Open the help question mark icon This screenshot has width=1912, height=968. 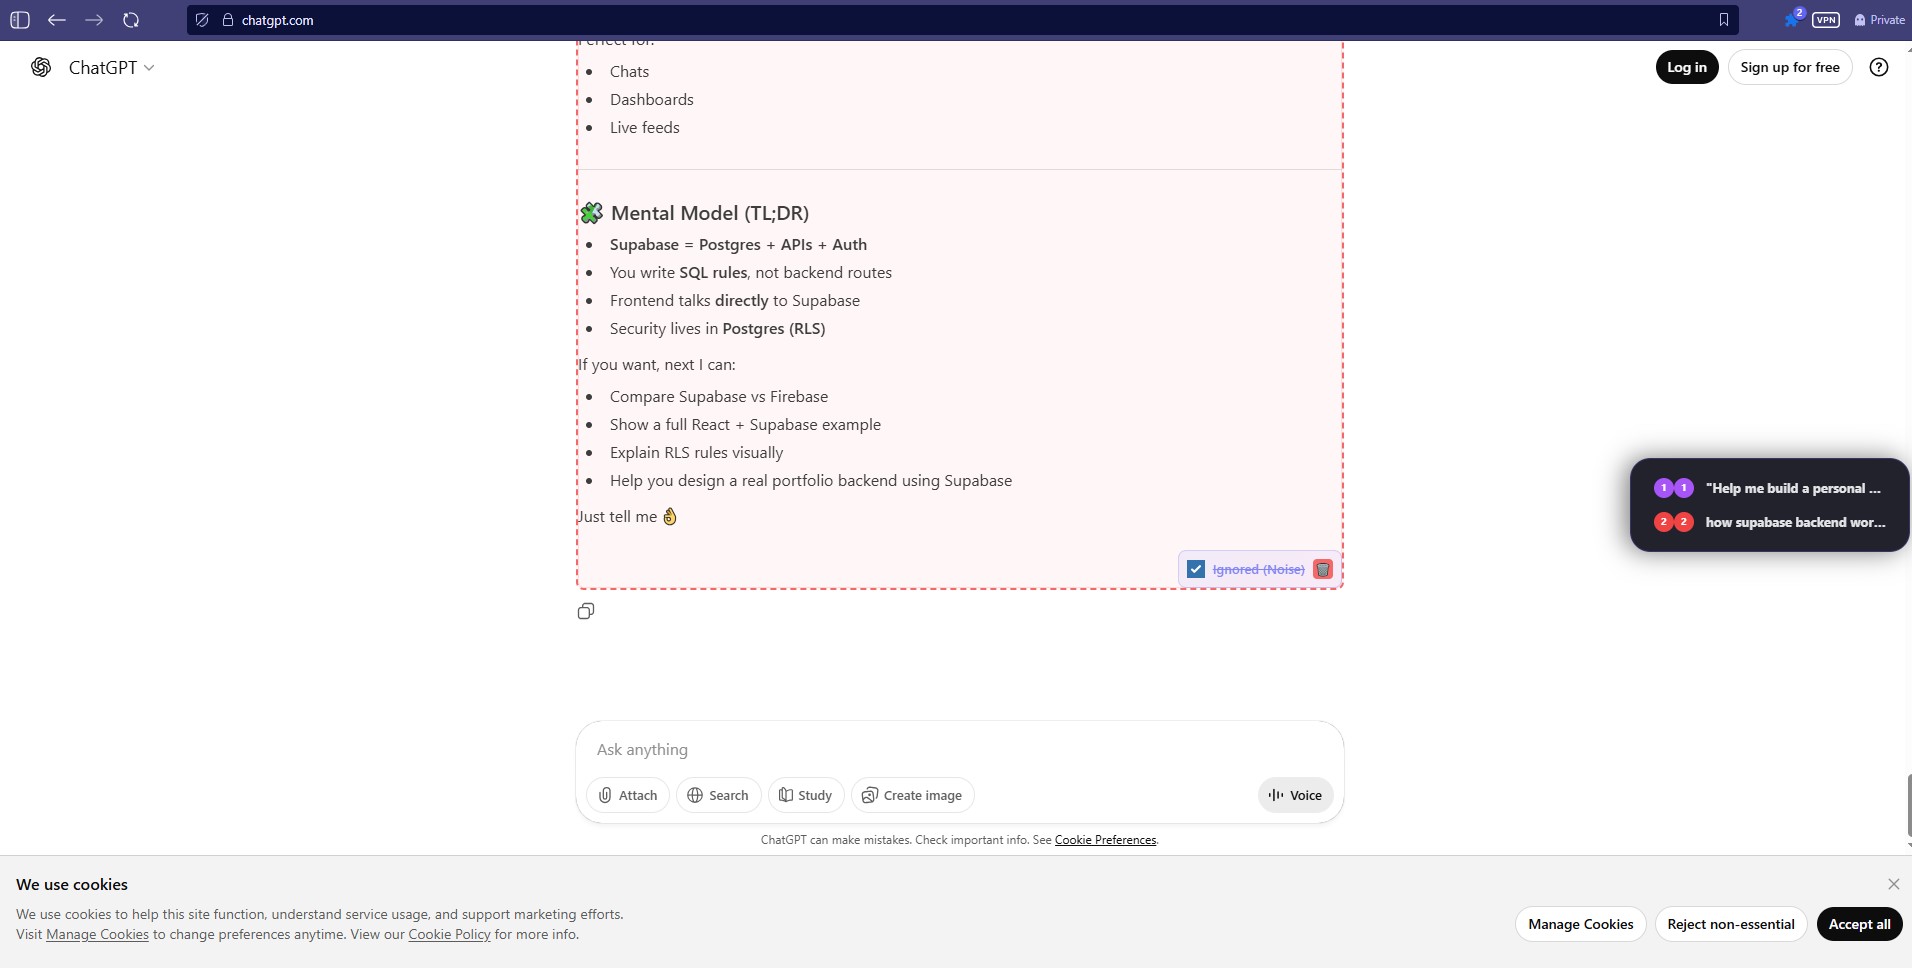point(1879,67)
